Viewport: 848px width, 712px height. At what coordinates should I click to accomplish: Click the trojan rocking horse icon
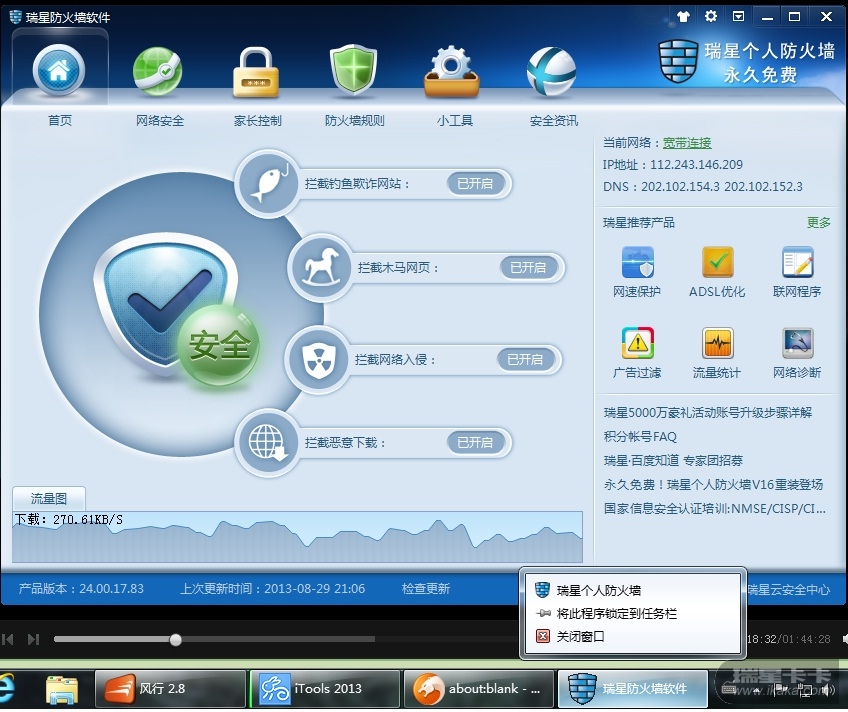321,267
